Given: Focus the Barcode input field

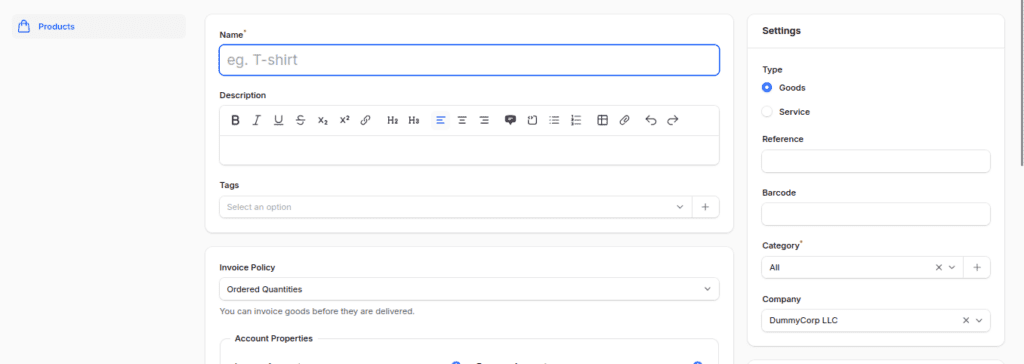Looking at the screenshot, I should click(x=876, y=214).
